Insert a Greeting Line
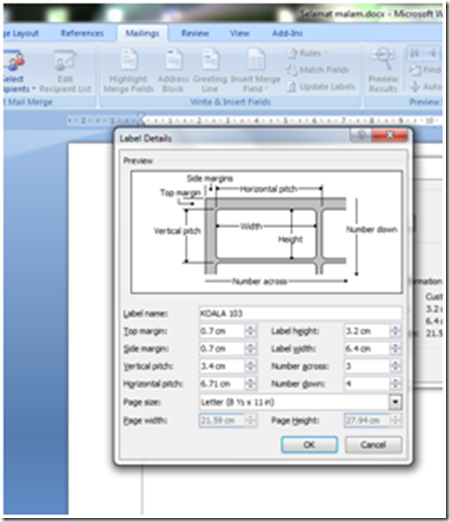 point(210,70)
